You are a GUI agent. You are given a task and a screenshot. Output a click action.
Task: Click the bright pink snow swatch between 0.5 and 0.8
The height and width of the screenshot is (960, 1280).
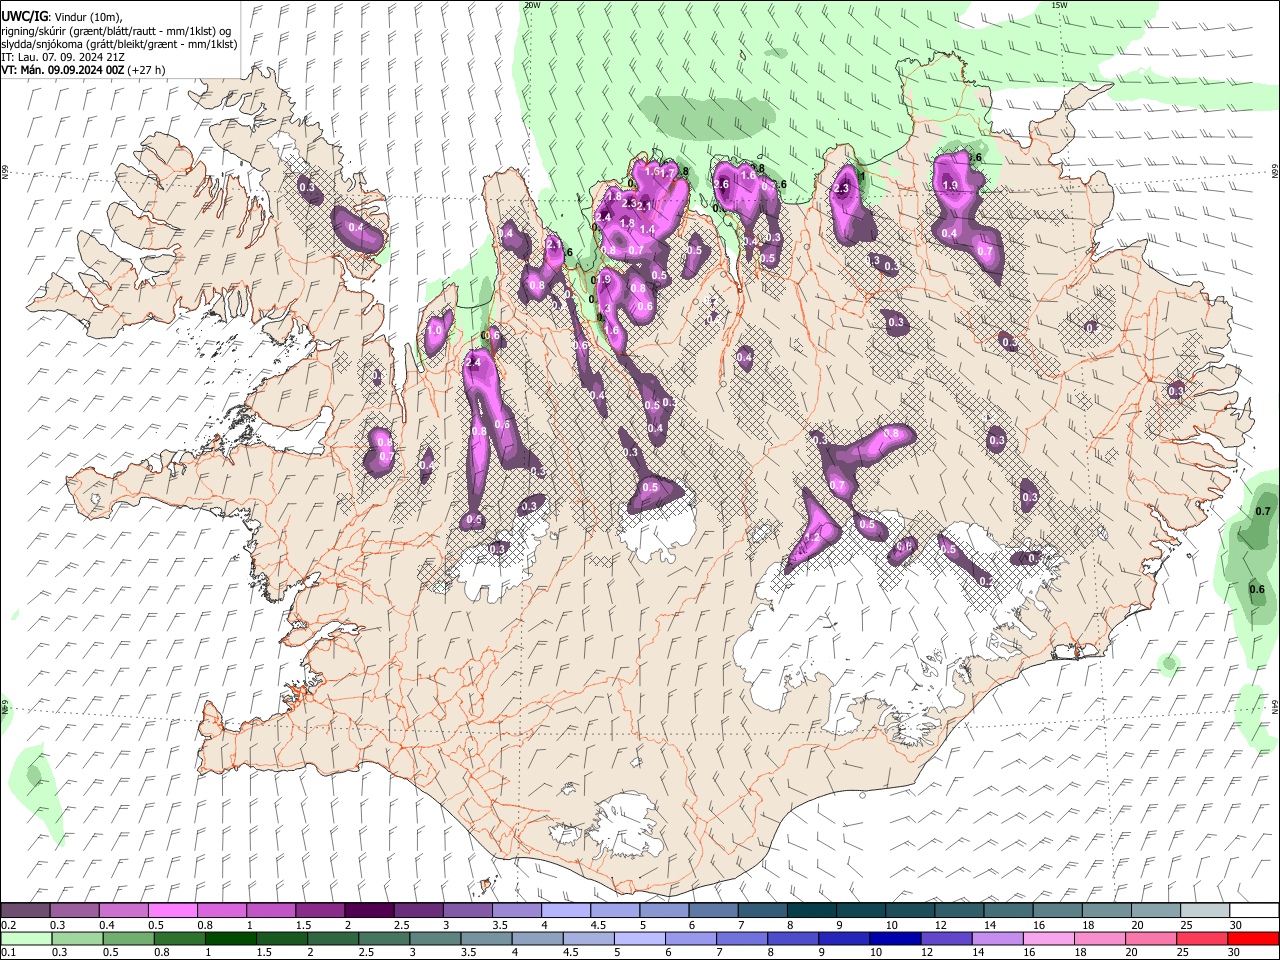click(x=172, y=911)
